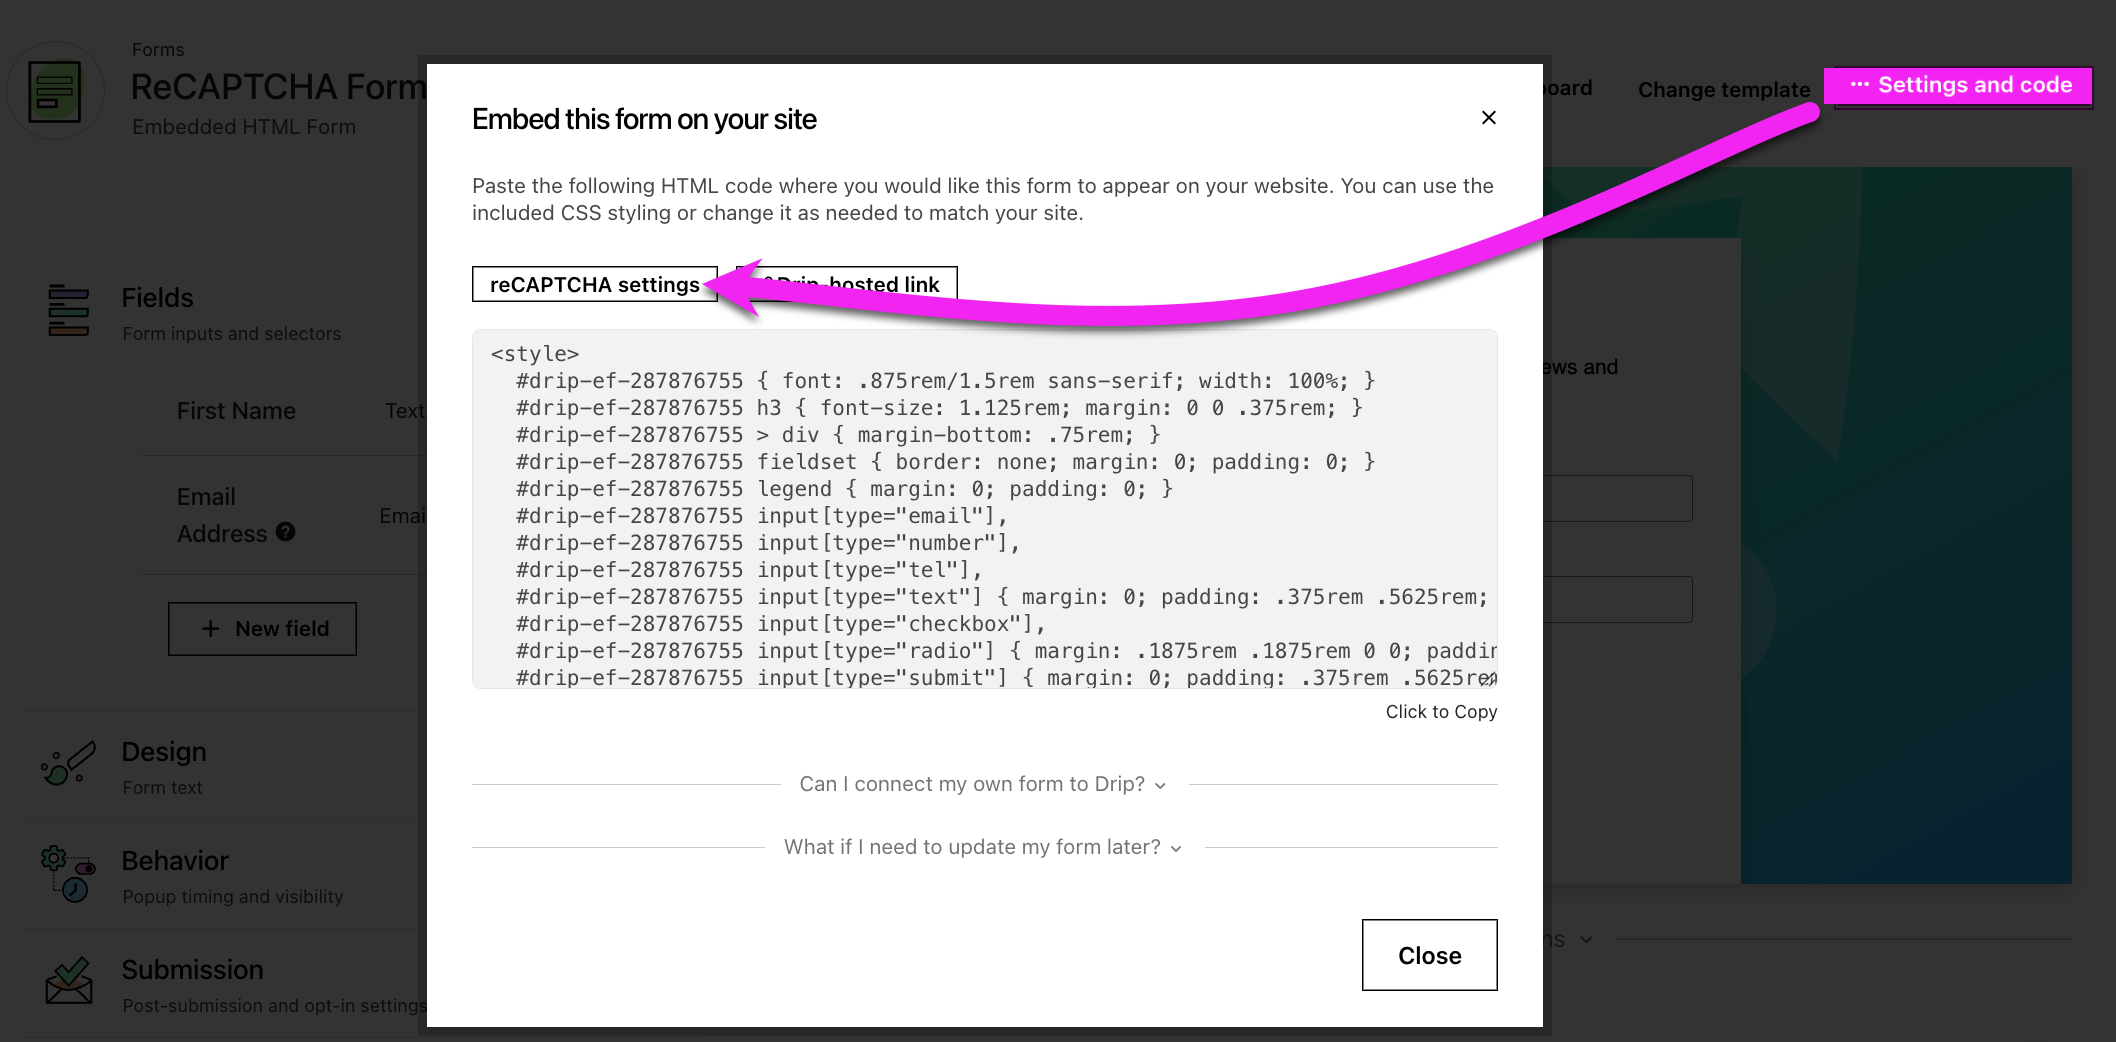Open the Fields section icon
This screenshot has height=1042, width=2116.
pyautogui.click(x=68, y=311)
